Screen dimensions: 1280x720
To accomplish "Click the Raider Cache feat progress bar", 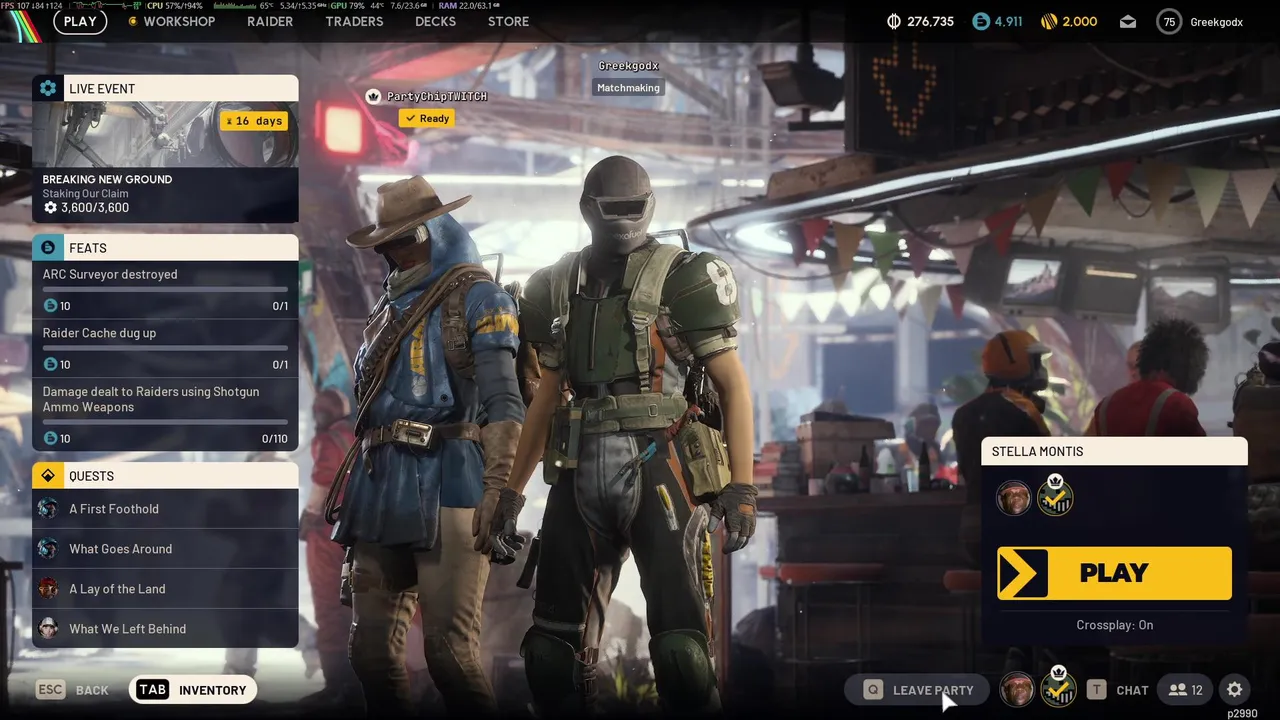I will [165, 348].
